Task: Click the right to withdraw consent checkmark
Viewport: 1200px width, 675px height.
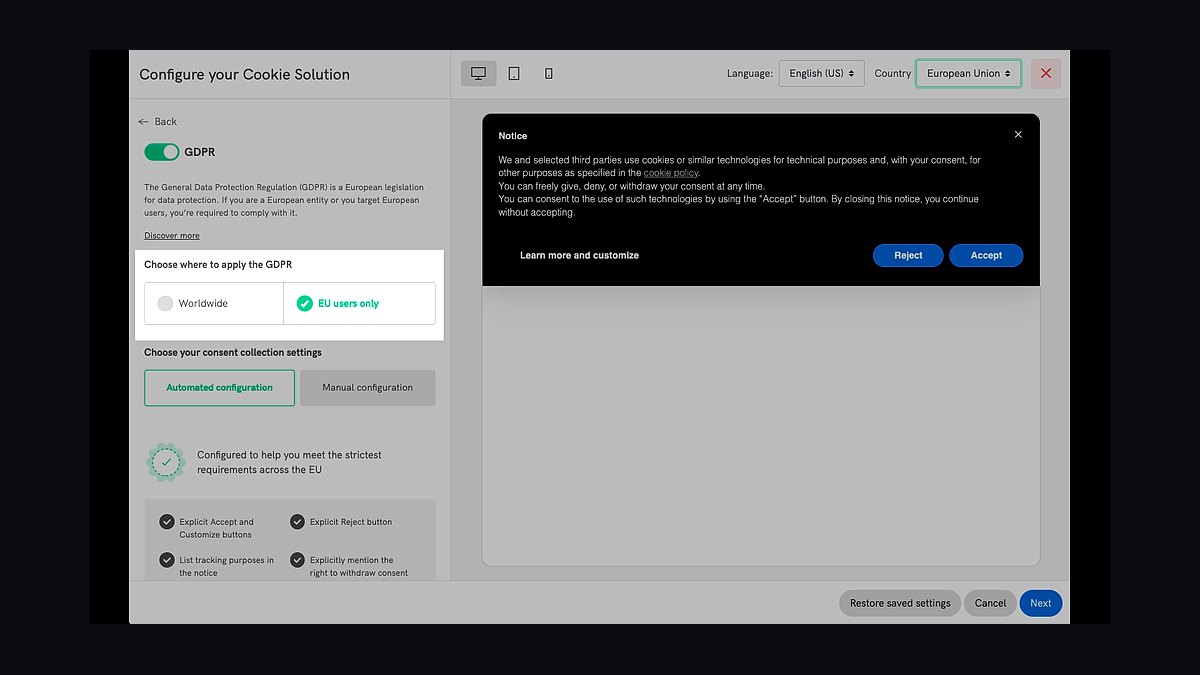Action: 297,560
